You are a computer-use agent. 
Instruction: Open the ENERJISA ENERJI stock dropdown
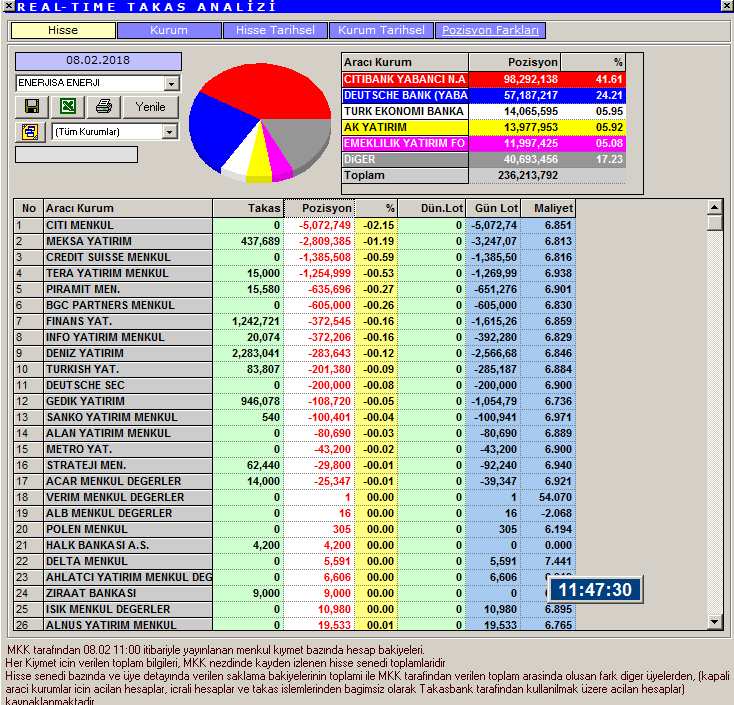(x=171, y=84)
